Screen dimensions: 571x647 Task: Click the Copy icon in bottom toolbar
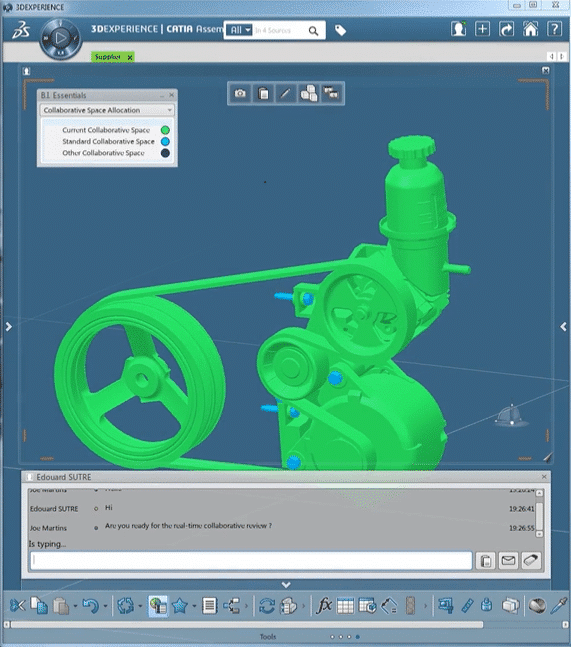coord(40,606)
